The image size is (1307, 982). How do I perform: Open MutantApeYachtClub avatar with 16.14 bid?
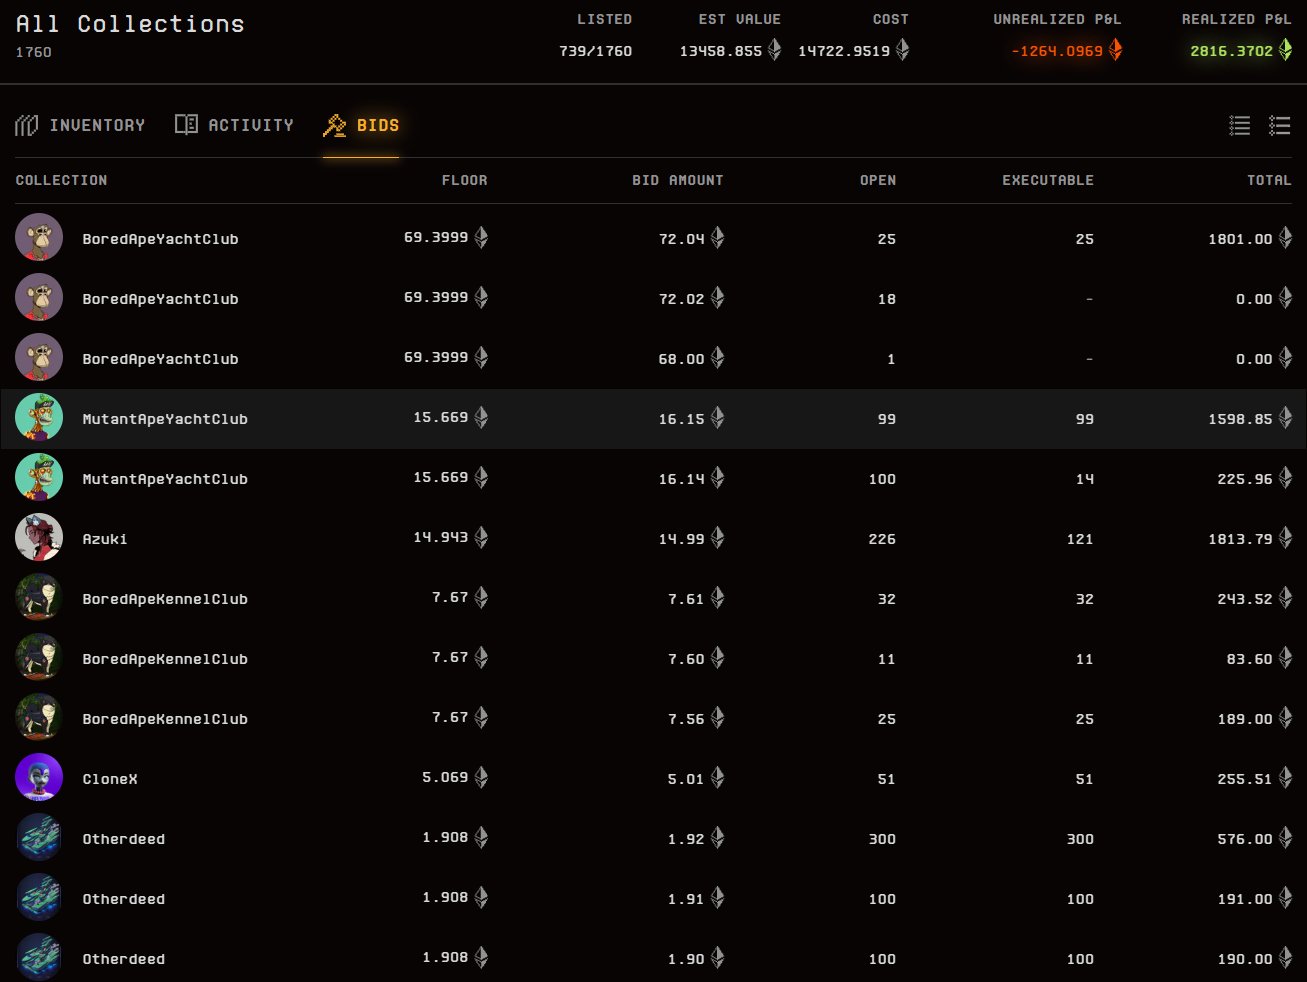(39, 478)
